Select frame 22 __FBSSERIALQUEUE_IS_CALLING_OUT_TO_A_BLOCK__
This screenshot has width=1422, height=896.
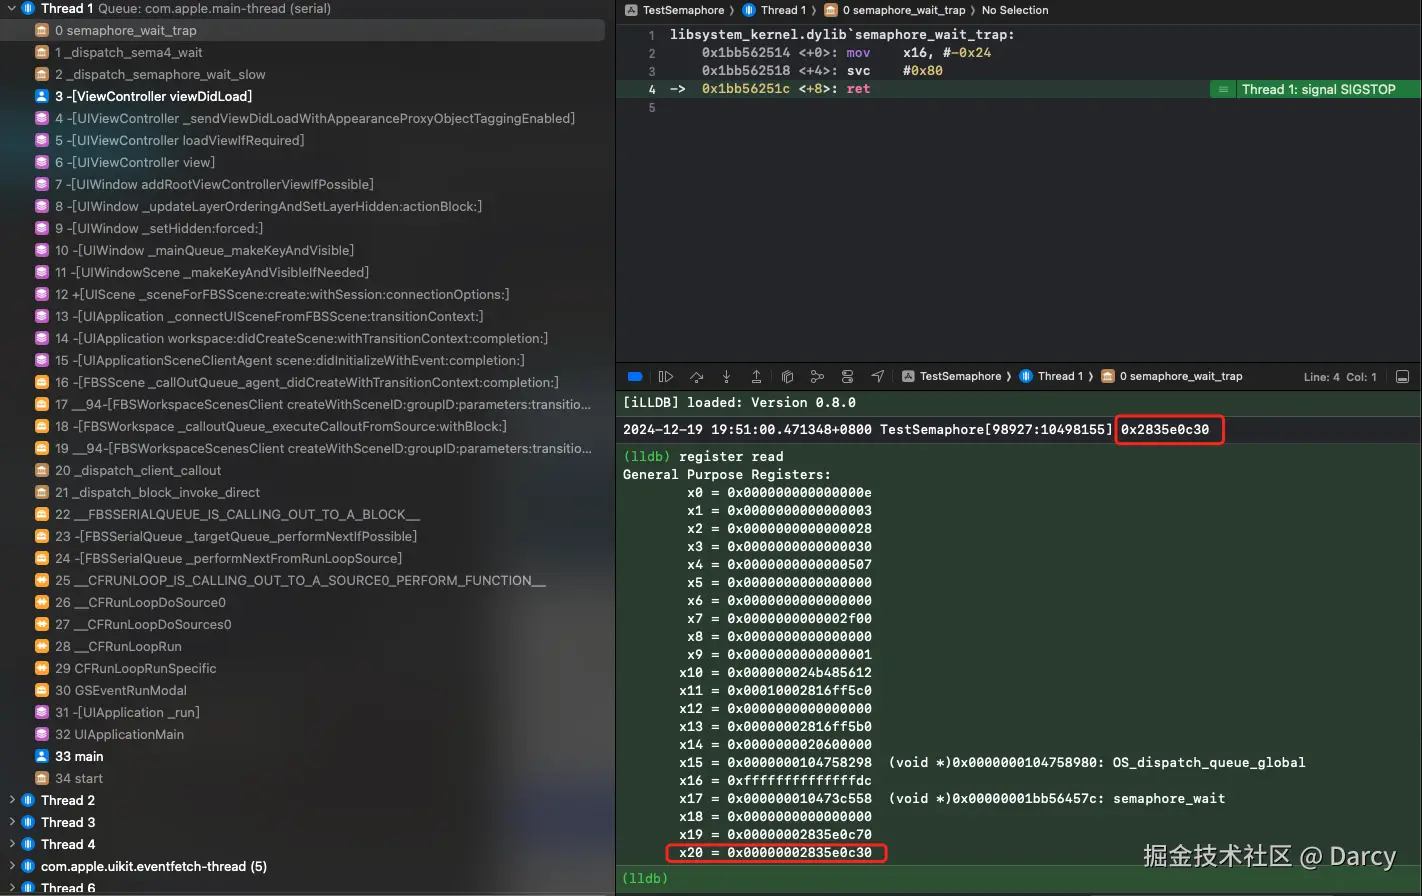(304, 514)
